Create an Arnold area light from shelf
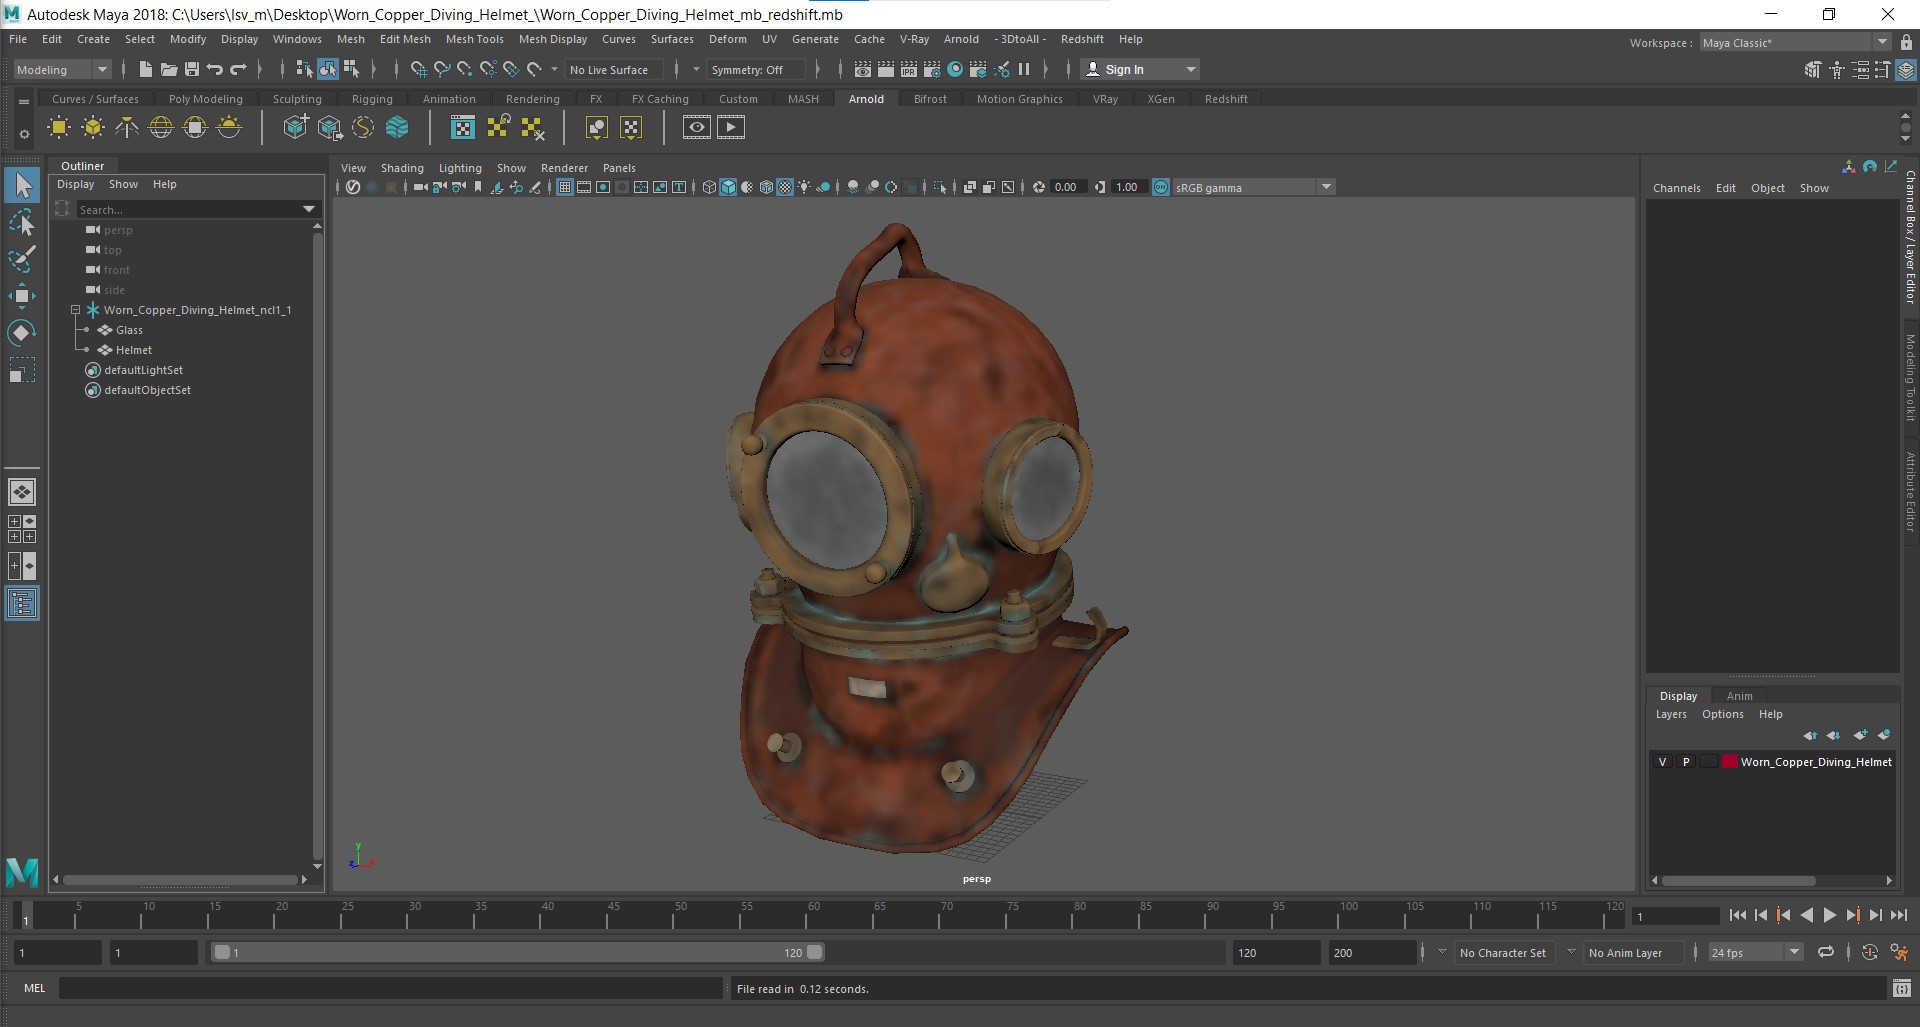The image size is (1920, 1027). tap(59, 127)
